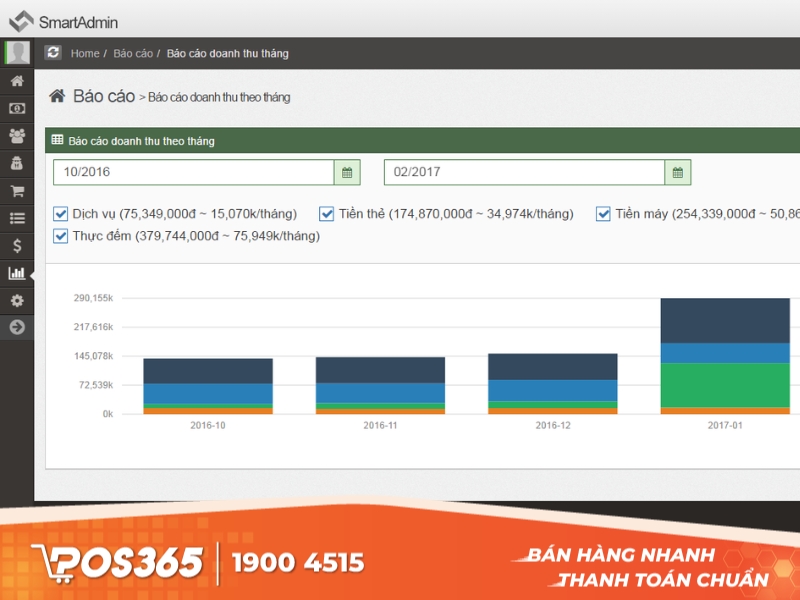Open the money bill sidebar icon
The width and height of the screenshot is (800, 600).
tap(17, 108)
